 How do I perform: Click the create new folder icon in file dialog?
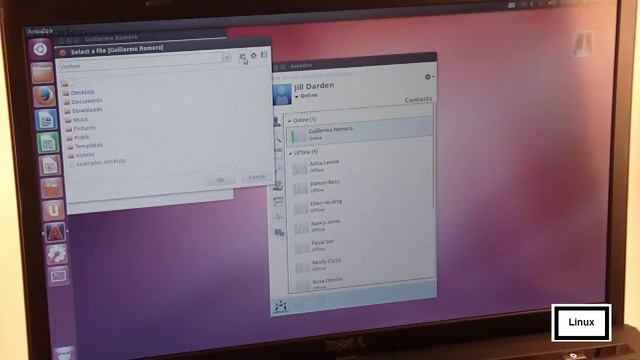(243, 58)
